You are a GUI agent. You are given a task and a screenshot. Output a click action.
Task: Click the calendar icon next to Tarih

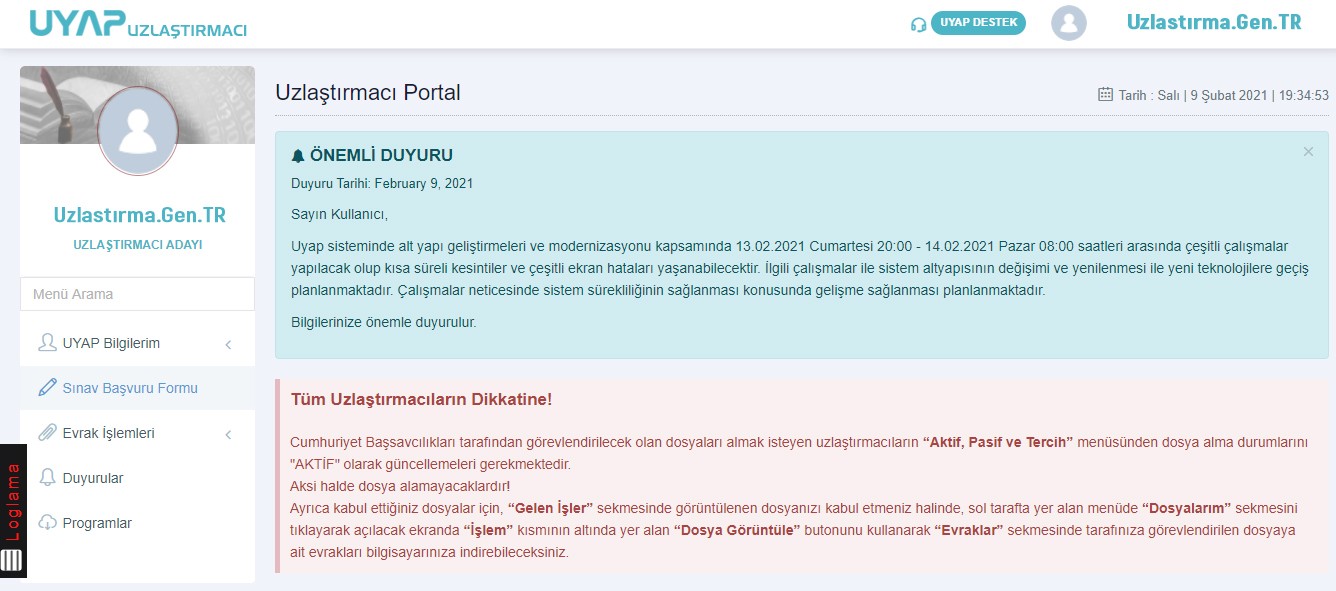coord(1105,95)
